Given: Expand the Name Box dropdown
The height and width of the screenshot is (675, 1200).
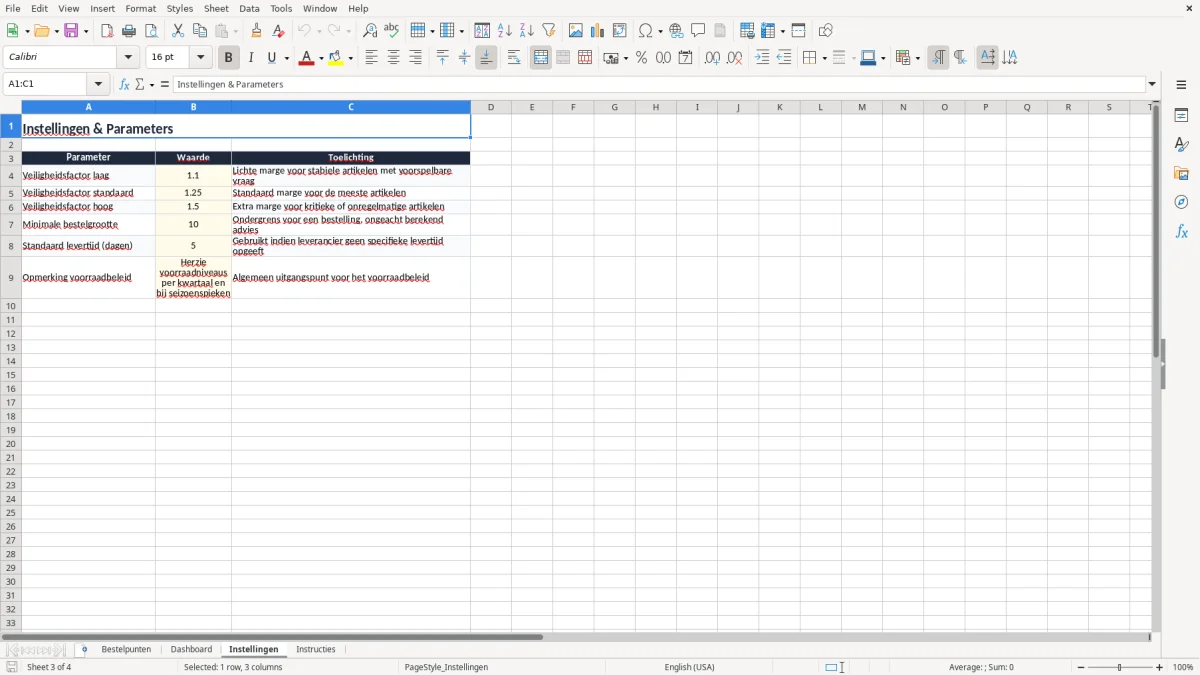Looking at the screenshot, I should (x=98, y=84).
